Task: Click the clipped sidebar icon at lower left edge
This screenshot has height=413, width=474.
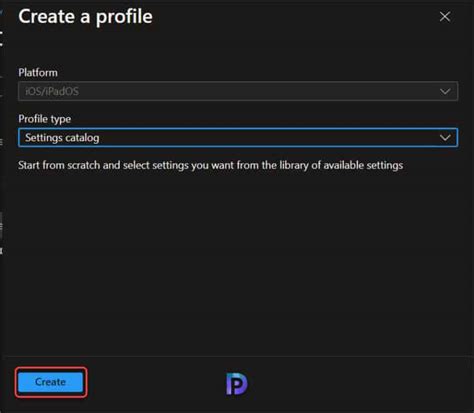Action: tap(1, 251)
